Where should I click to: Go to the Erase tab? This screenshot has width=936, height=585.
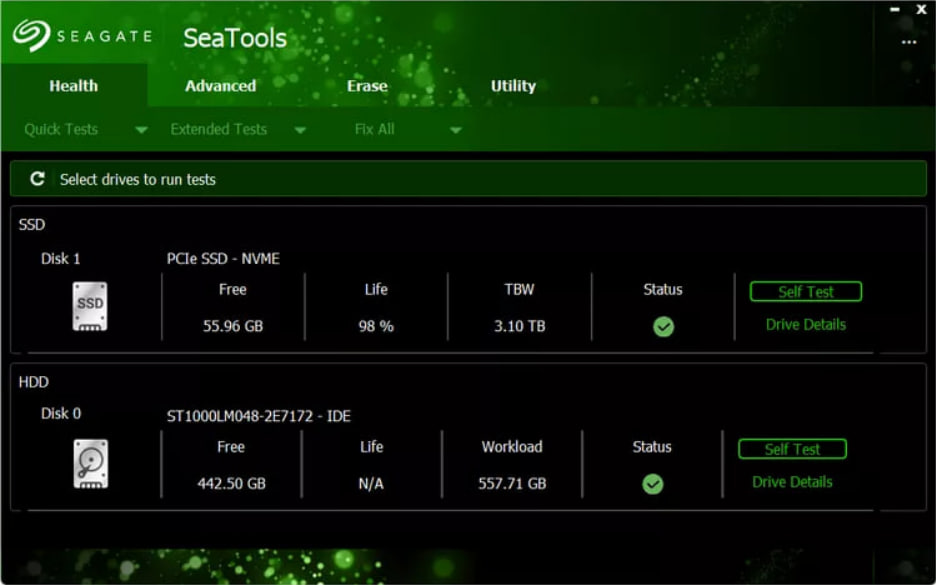[x=367, y=86]
